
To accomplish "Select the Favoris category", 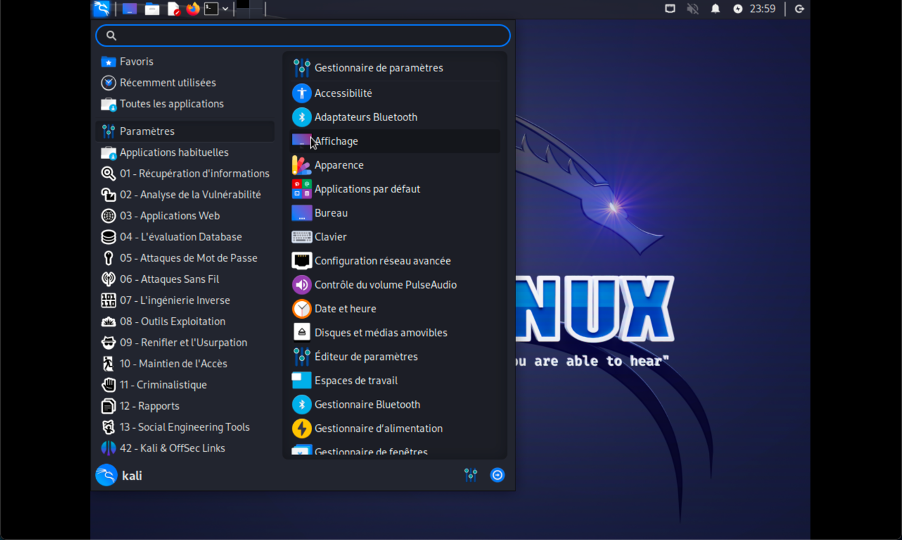I will (136, 62).
